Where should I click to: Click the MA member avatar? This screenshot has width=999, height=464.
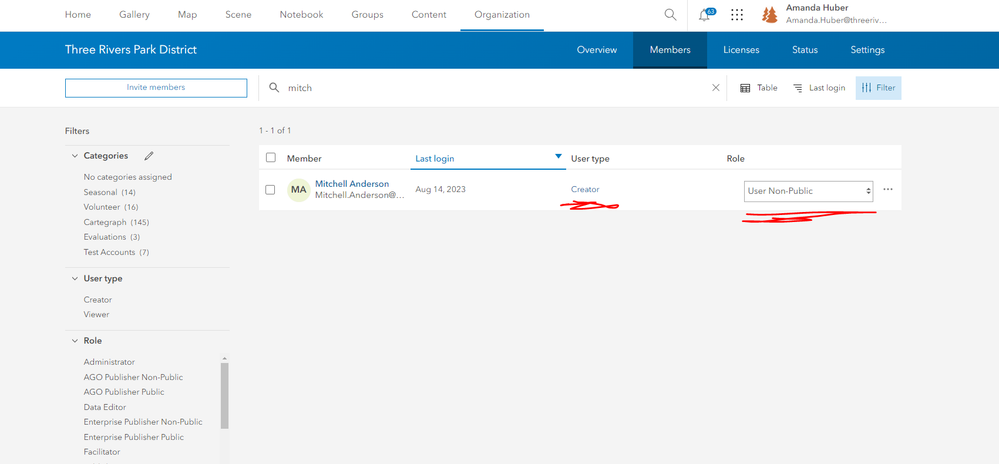pyautogui.click(x=299, y=190)
